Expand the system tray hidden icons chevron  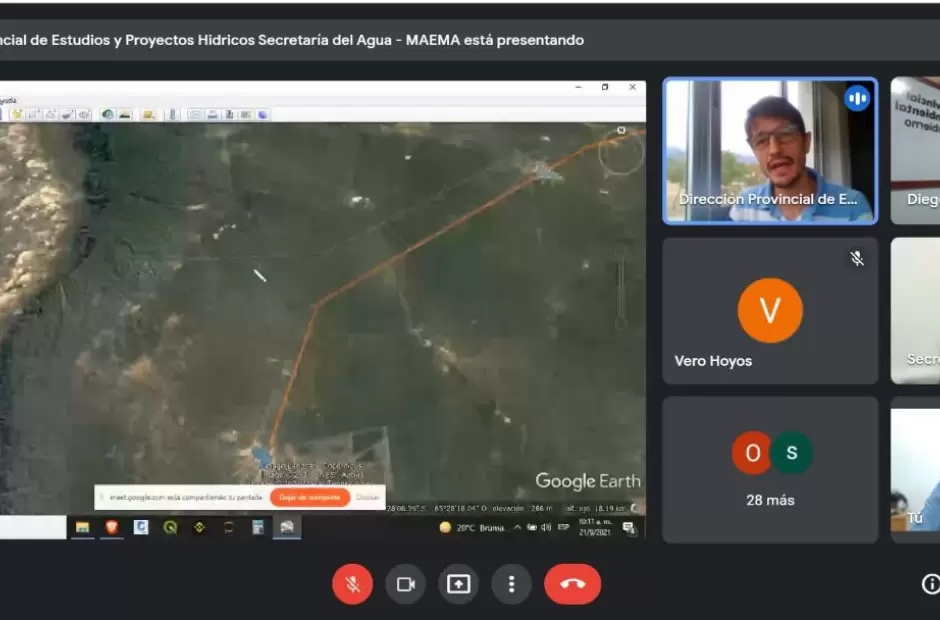pyautogui.click(x=518, y=527)
